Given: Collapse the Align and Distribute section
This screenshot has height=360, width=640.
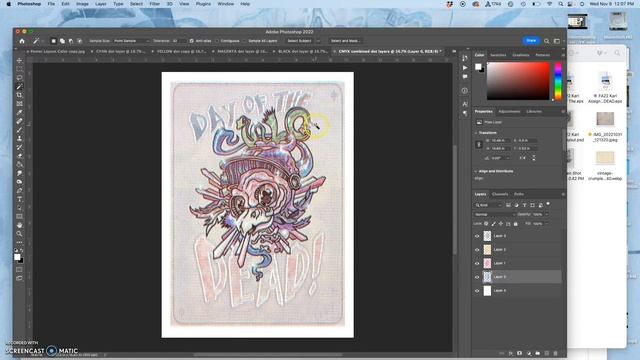Looking at the screenshot, I should pos(476,171).
